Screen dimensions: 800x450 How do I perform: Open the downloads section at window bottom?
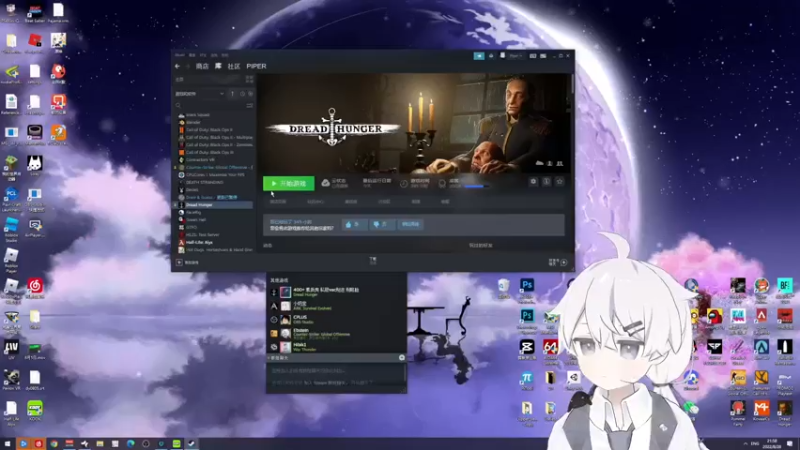373,261
